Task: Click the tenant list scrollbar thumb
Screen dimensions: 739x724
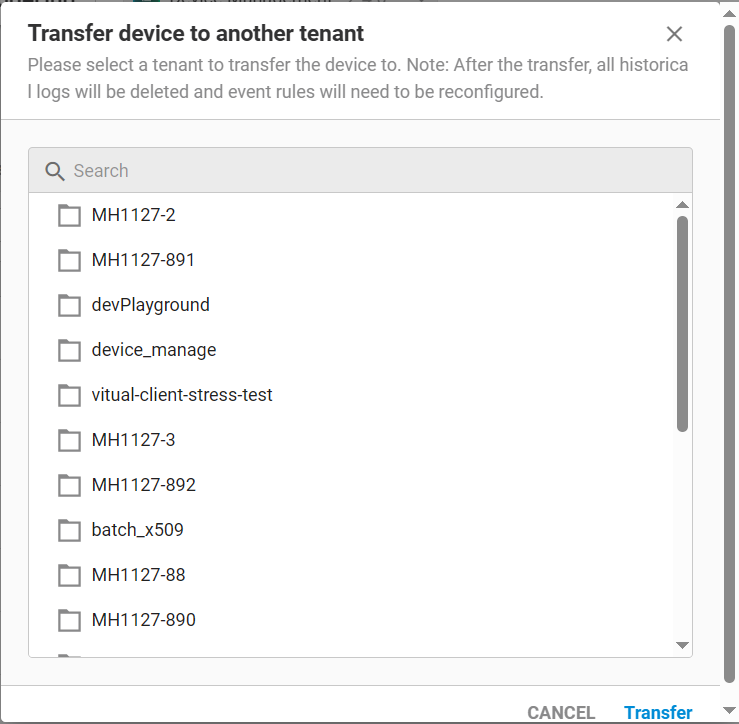Action: click(x=683, y=322)
